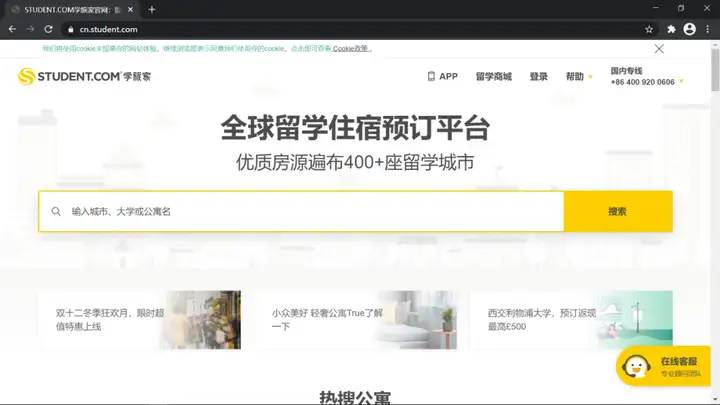Open the 西交利物浦大学 预订返现 promotion card
Screen dimensions: 720x405
pyautogui.click(x=571, y=320)
